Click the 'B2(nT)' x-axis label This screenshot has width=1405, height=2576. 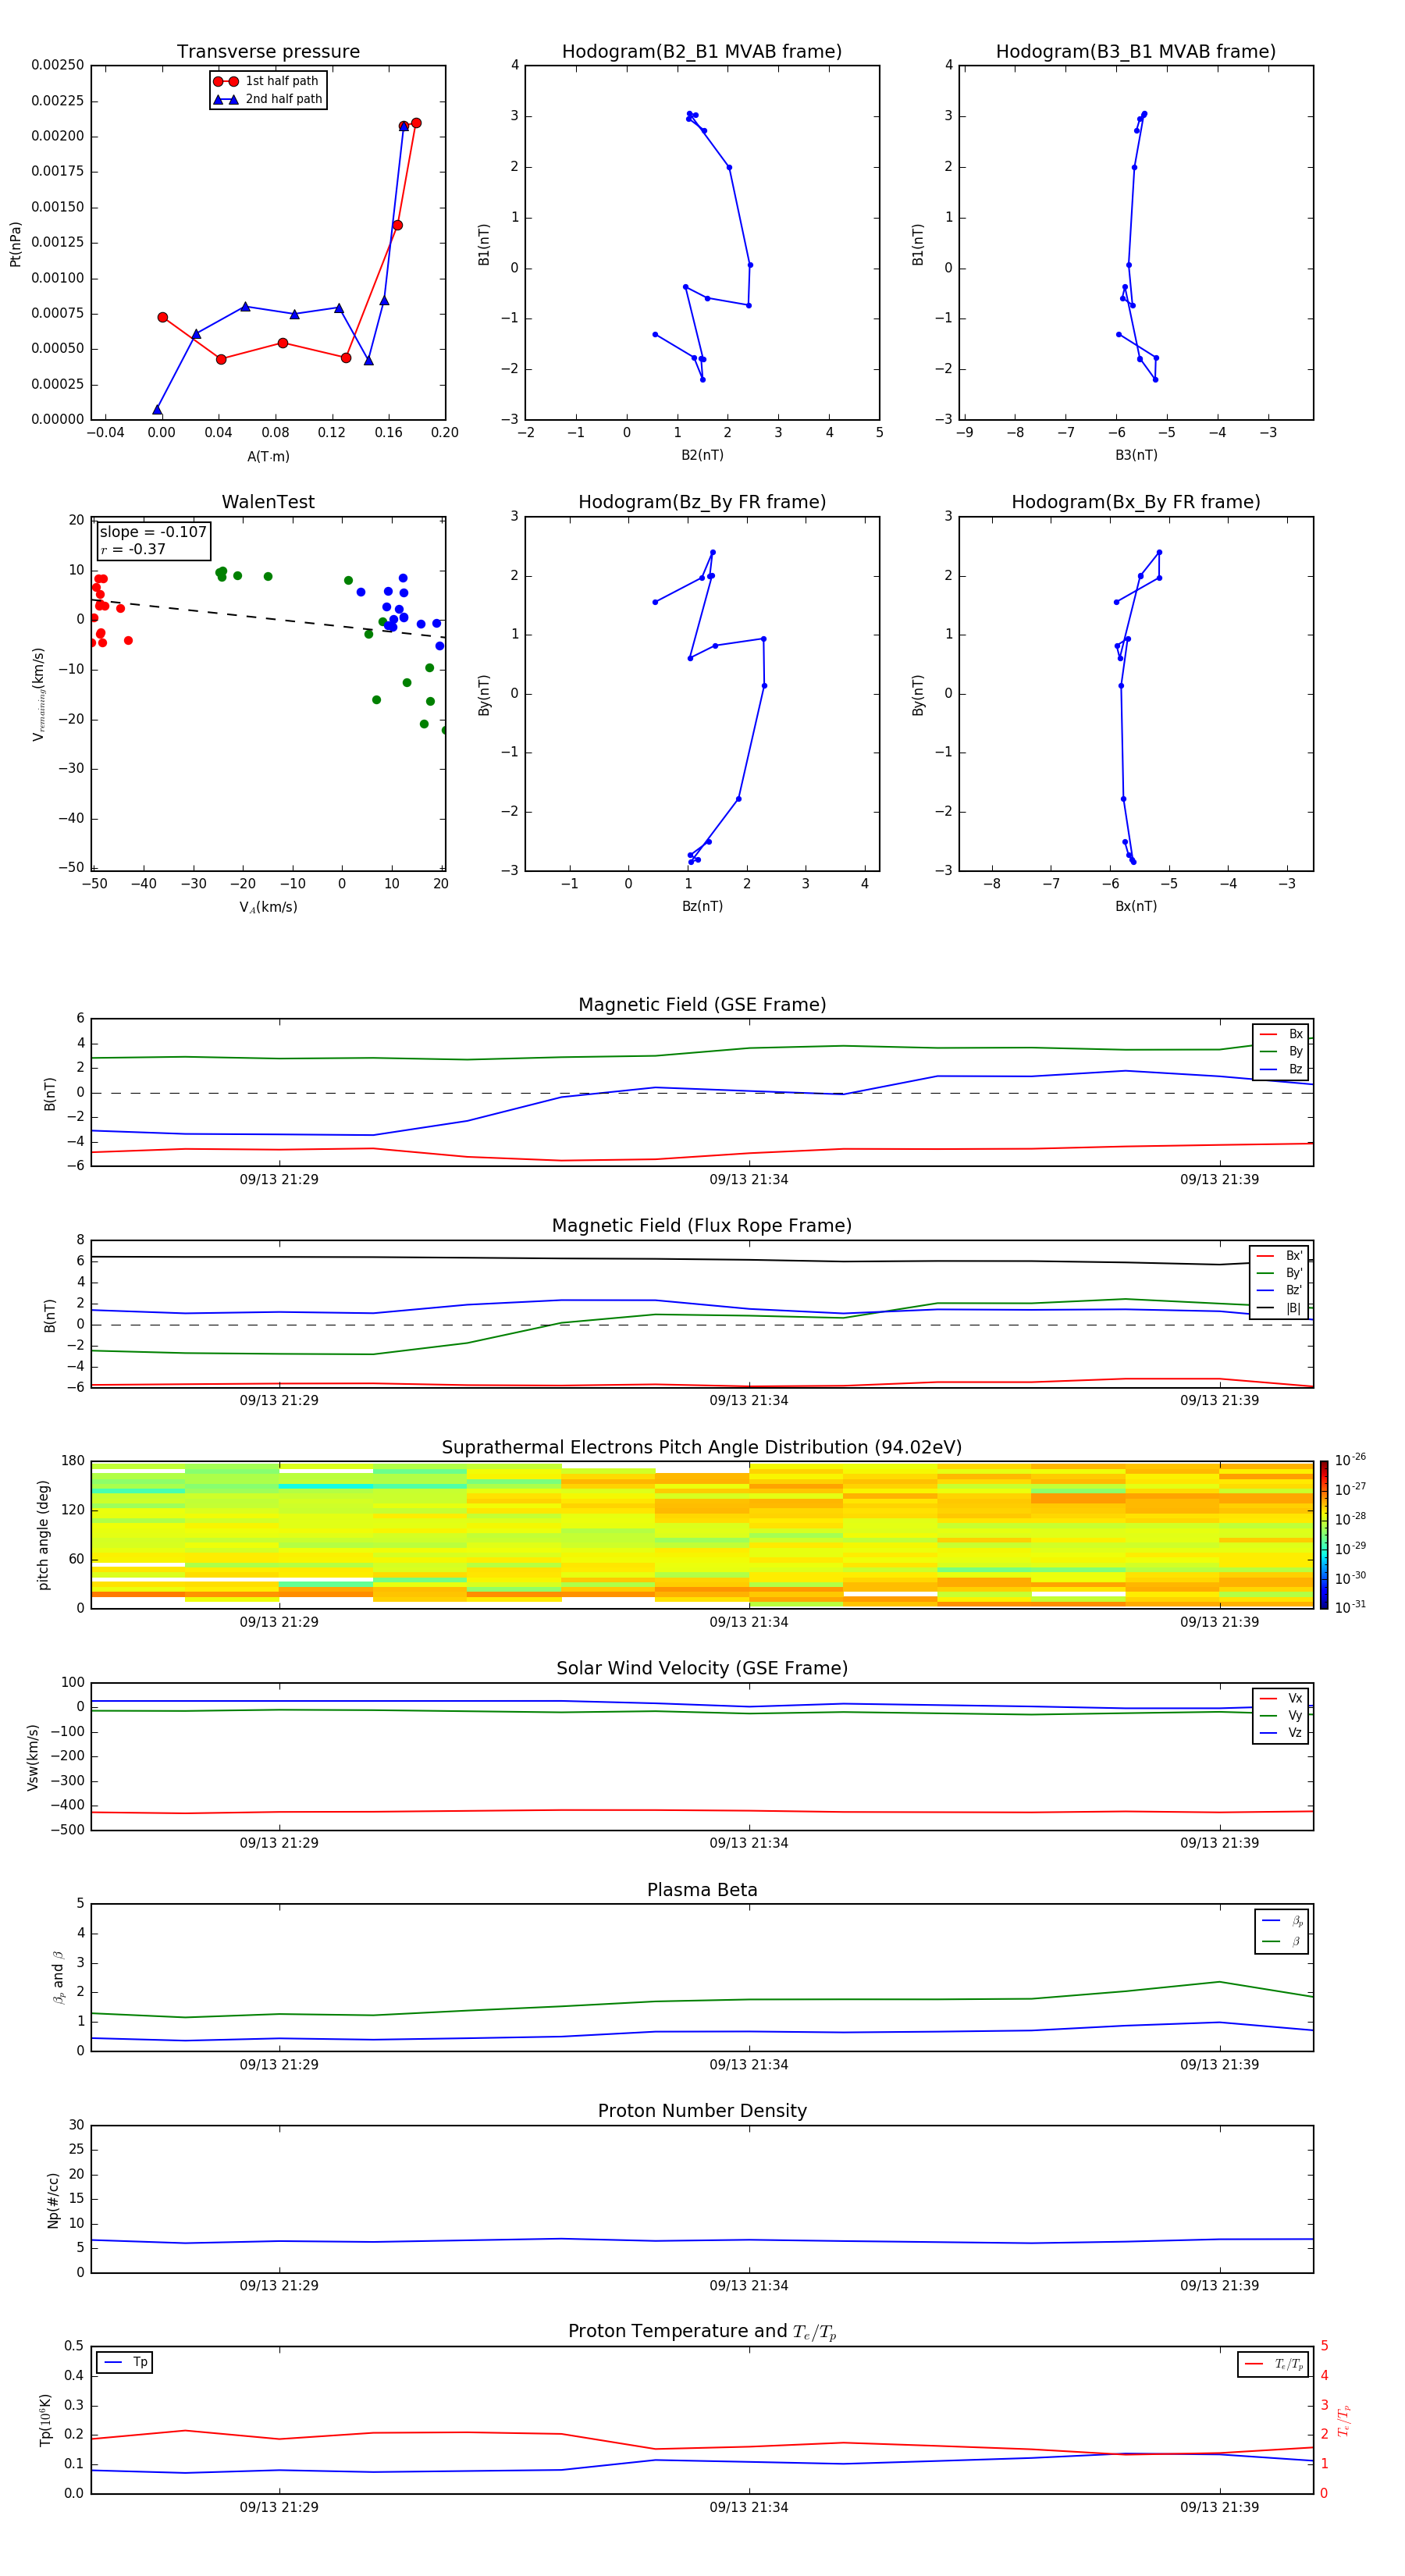pyautogui.click(x=702, y=455)
